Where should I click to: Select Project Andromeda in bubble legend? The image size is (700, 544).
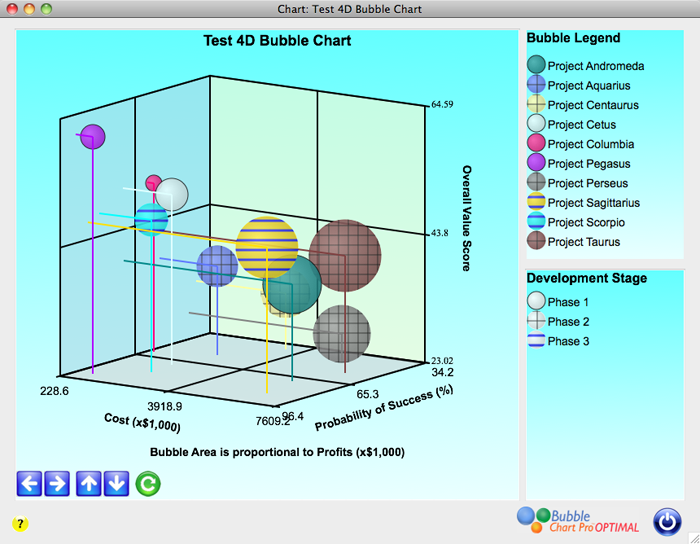(586, 66)
